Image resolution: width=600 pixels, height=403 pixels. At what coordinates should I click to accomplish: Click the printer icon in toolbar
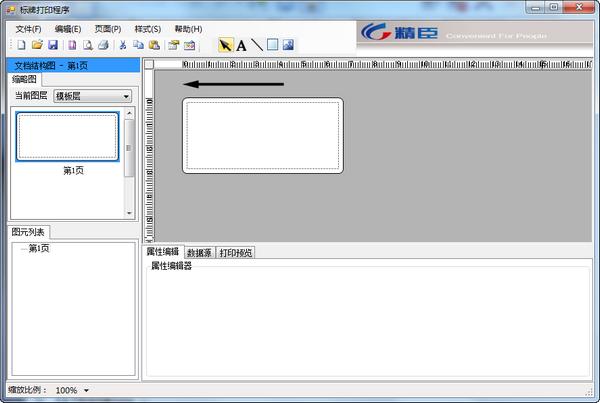(x=102, y=45)
